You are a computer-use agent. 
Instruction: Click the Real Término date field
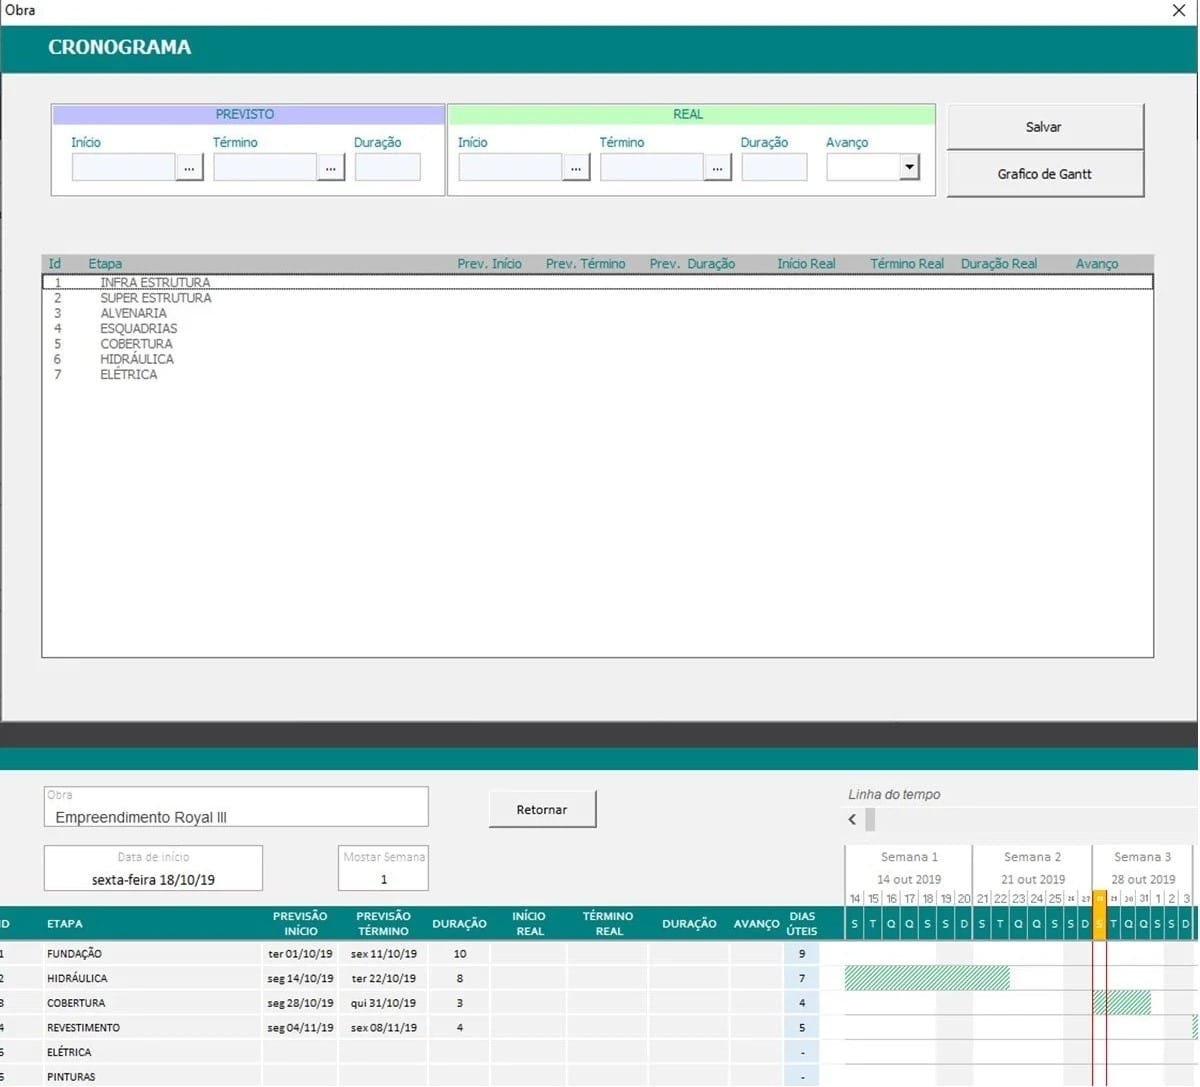click(652, 167)
